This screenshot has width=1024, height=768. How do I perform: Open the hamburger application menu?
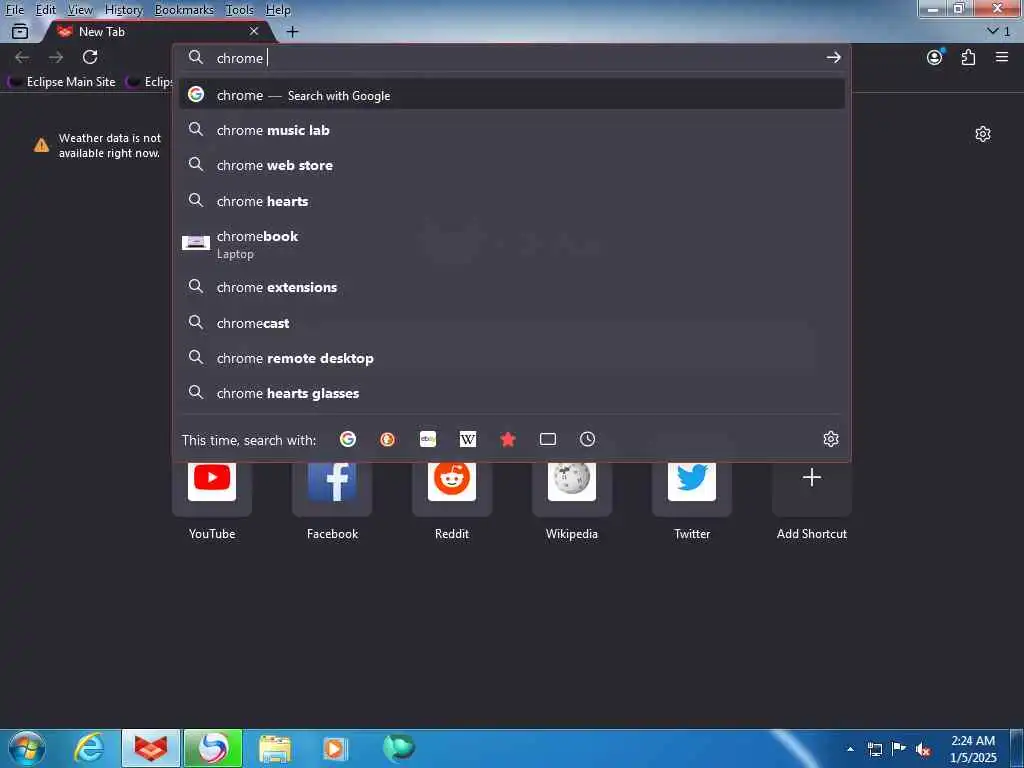coord(1002,57)
